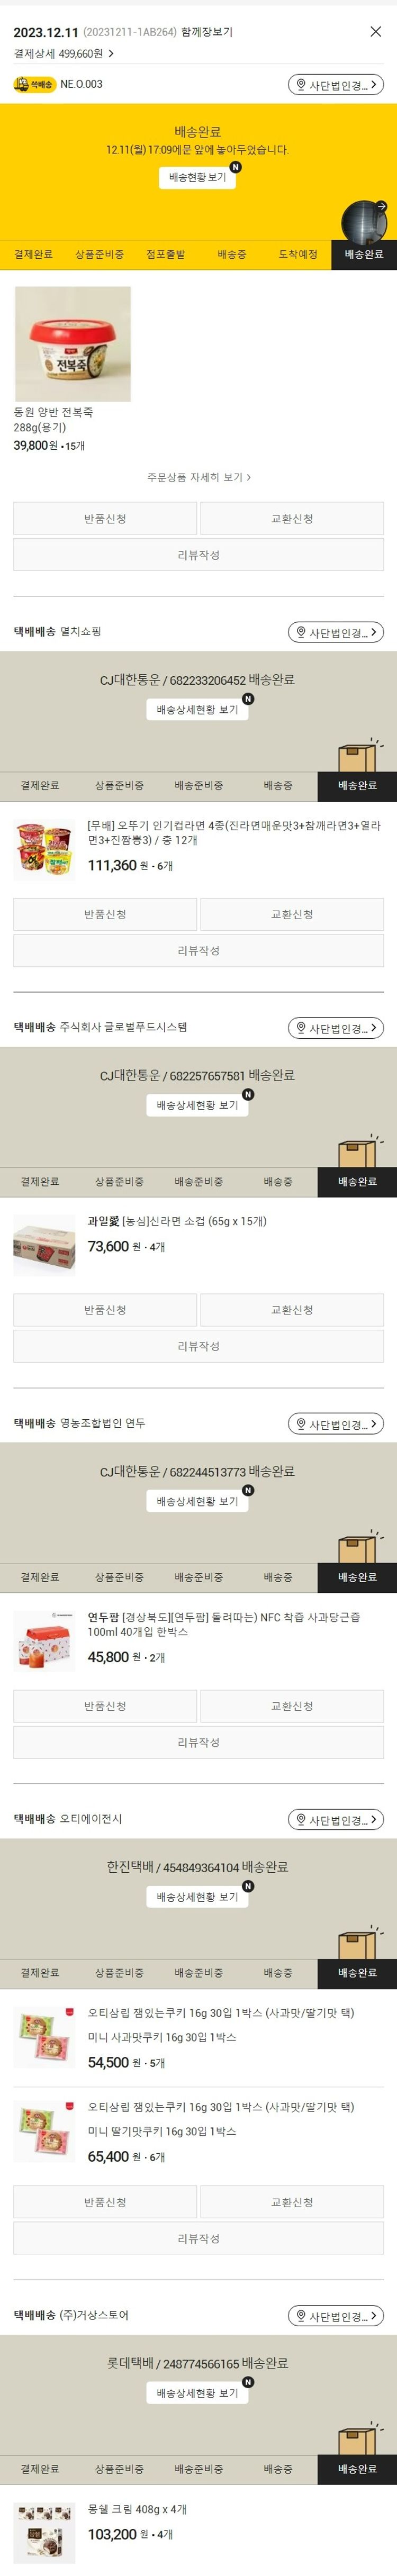Viewport: 397px width, 2576px height.
Task: View tracking details for 한진택배 454849364104
Action: pos(198,1897)
